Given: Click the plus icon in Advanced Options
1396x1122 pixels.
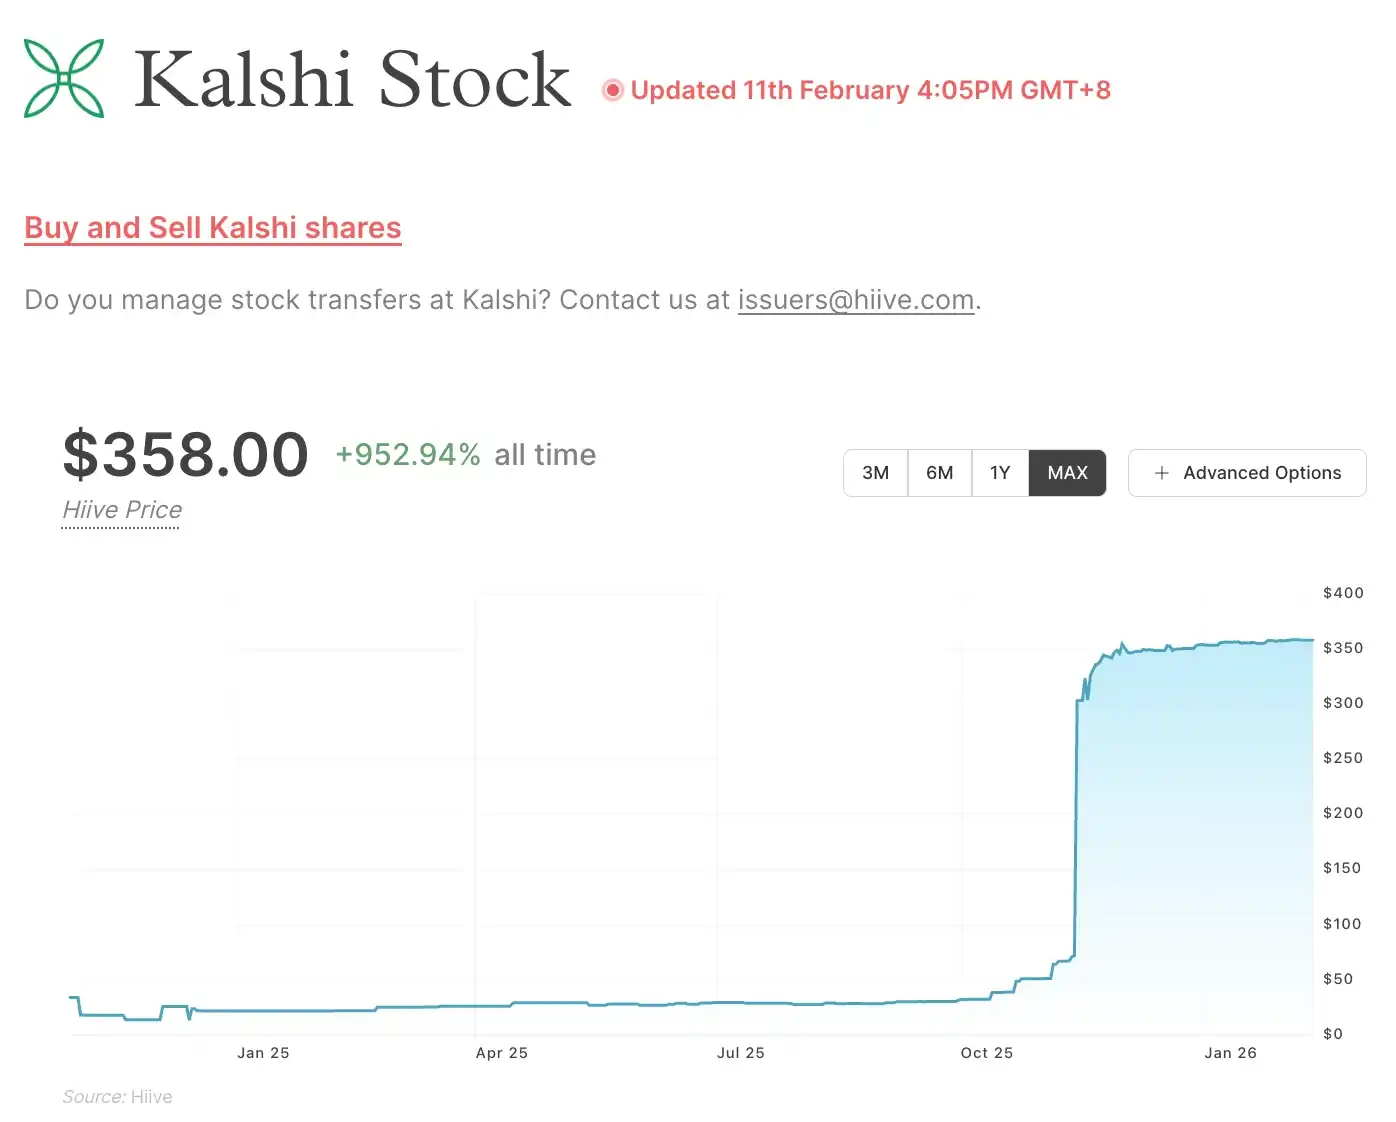Looking at the screenshot, I should [x=1161, y=473].
